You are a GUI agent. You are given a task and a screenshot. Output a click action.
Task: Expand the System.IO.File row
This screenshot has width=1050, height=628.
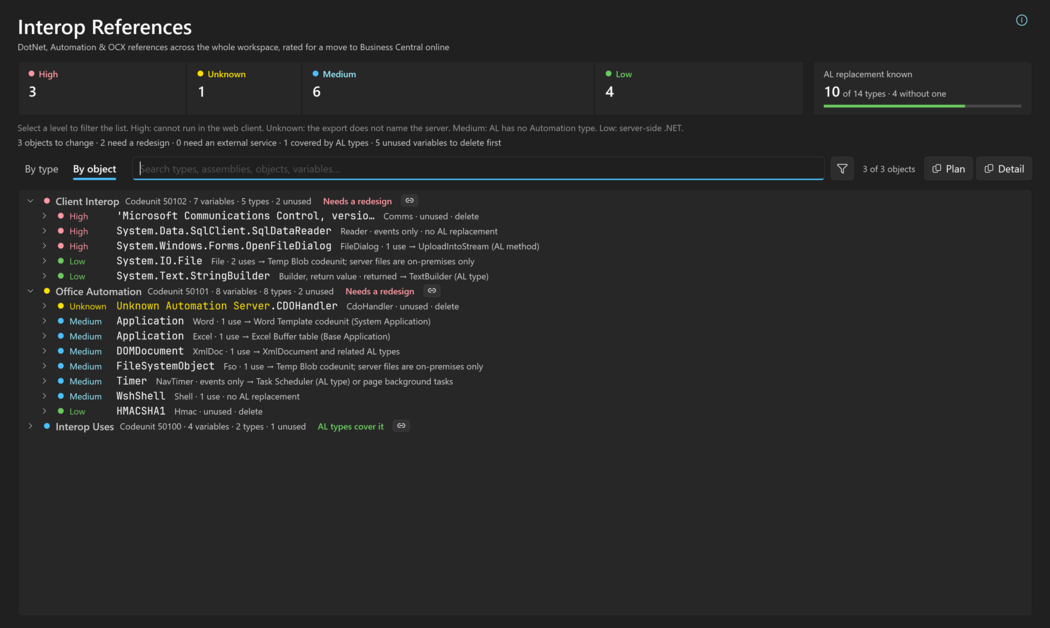tap(44, 261)
